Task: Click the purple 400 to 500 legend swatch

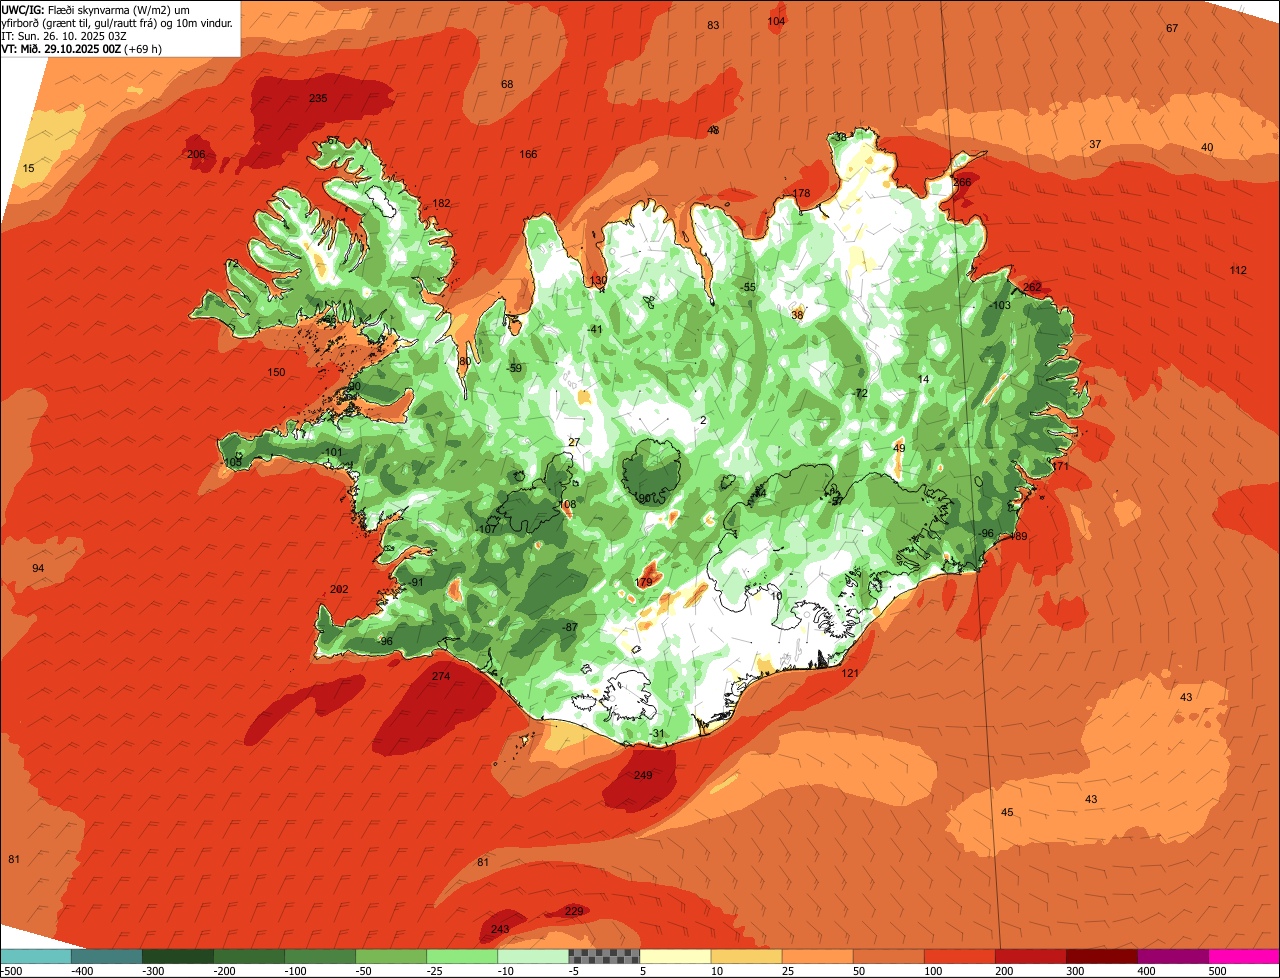Action: click(x=1171, y=957)
